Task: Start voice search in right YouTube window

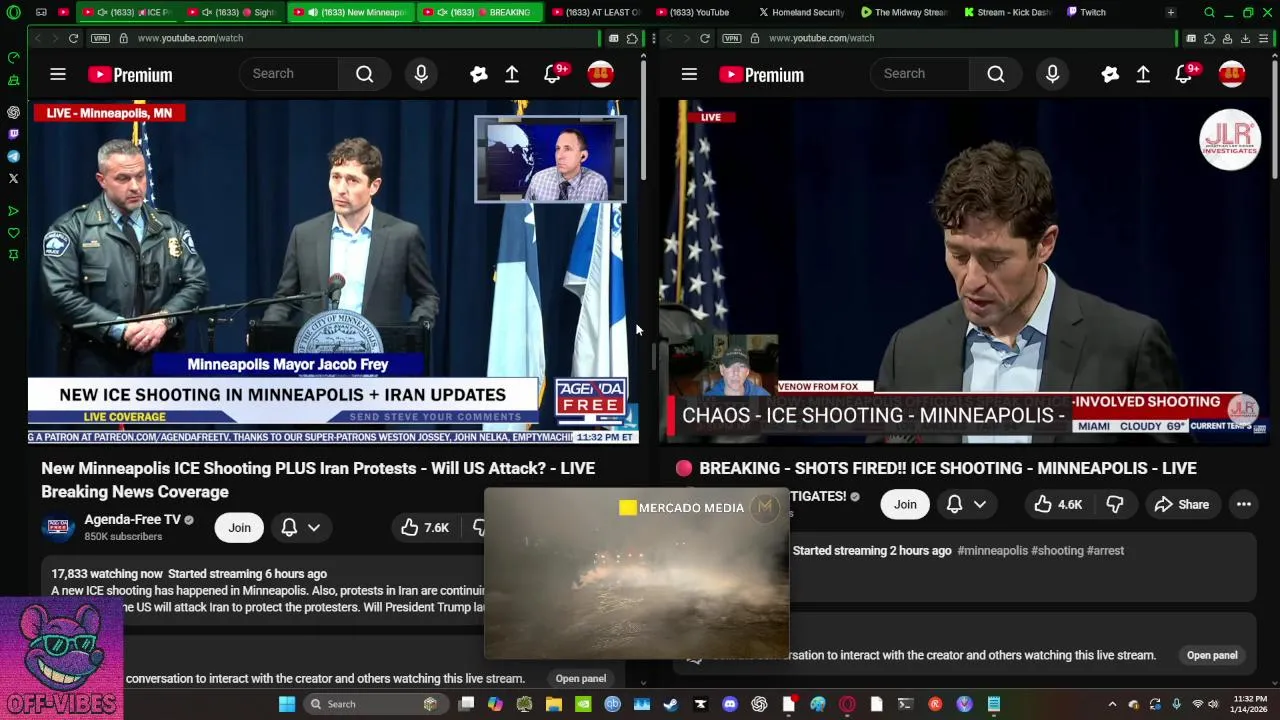Action: [1052, 74]
